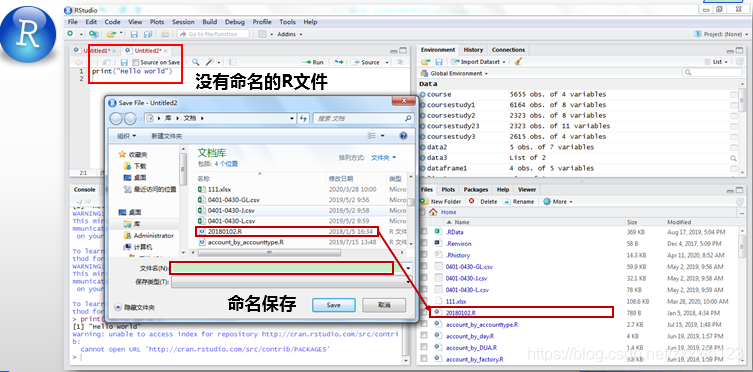Save workspace disk icon in Environment pane

(438, 62)
